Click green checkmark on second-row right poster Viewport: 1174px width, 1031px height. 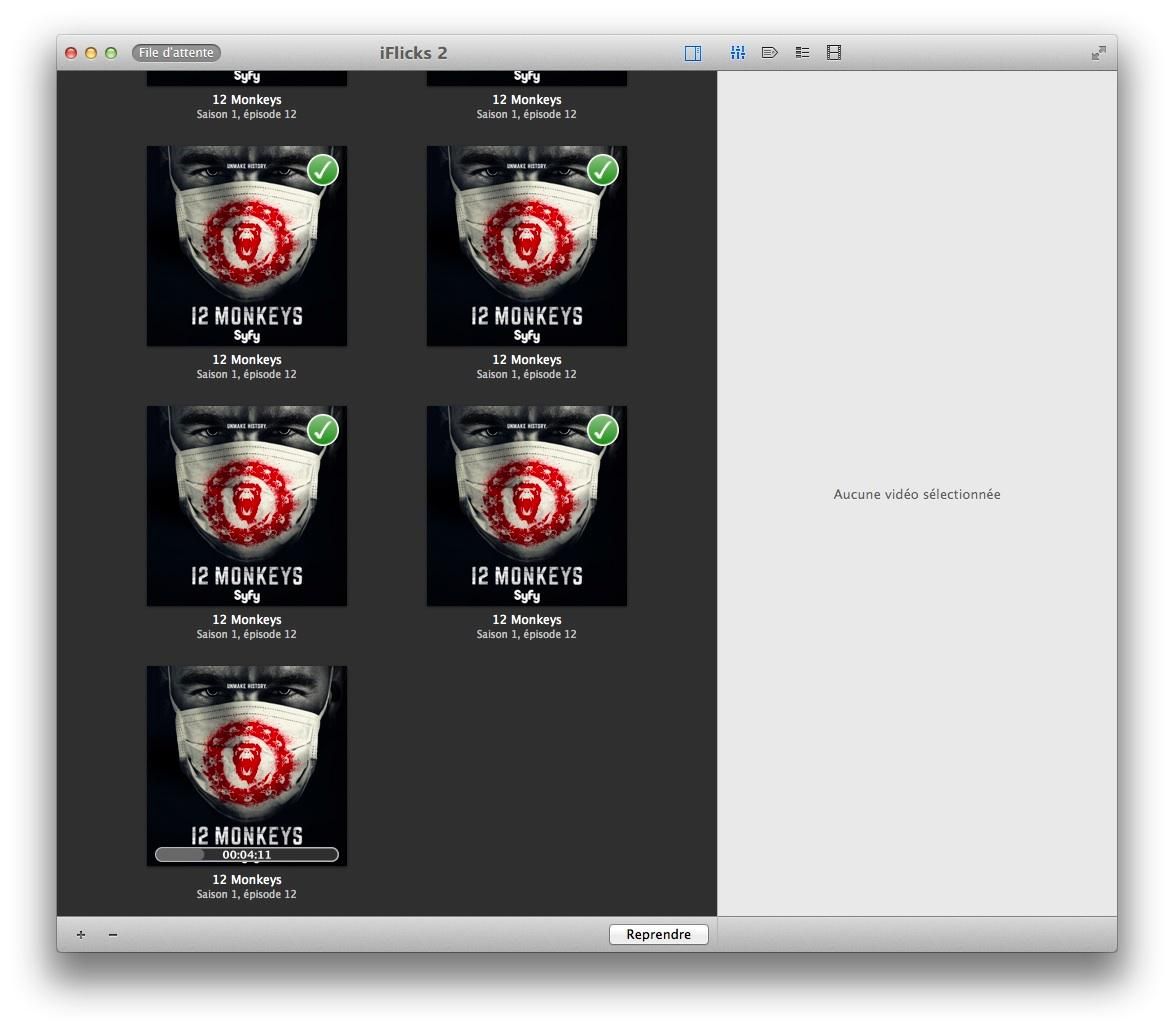tap(603, 170)
